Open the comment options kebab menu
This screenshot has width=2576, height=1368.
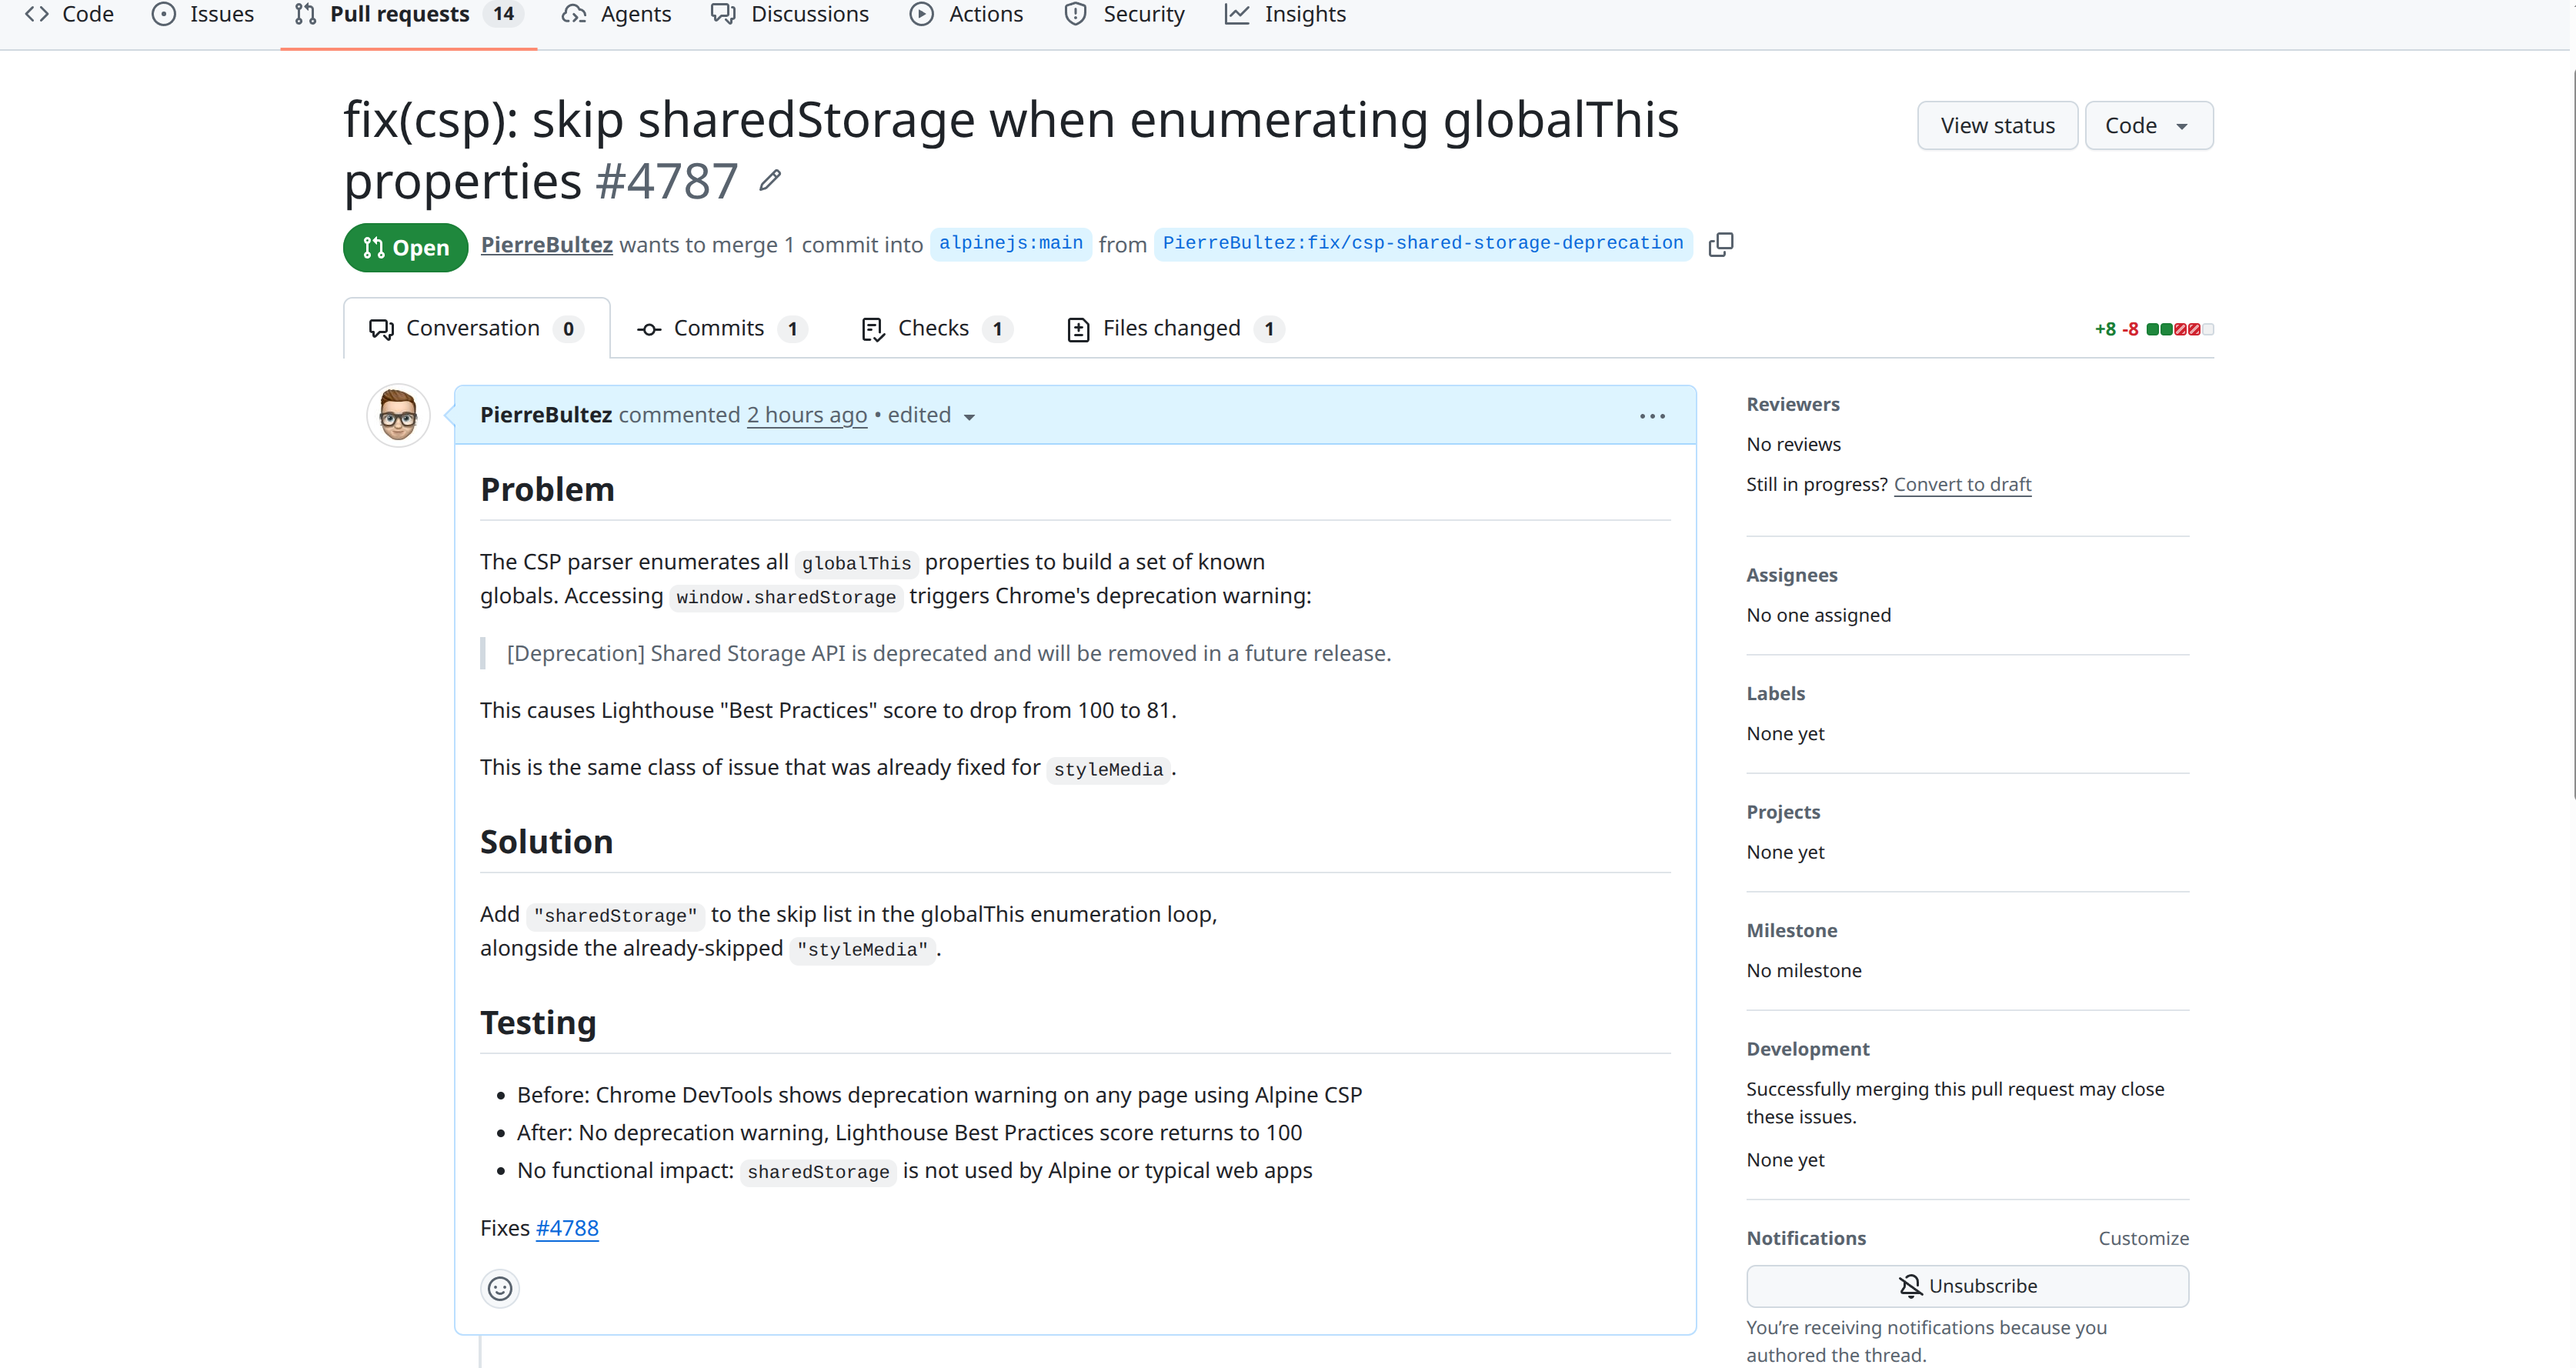point(1652,415)
